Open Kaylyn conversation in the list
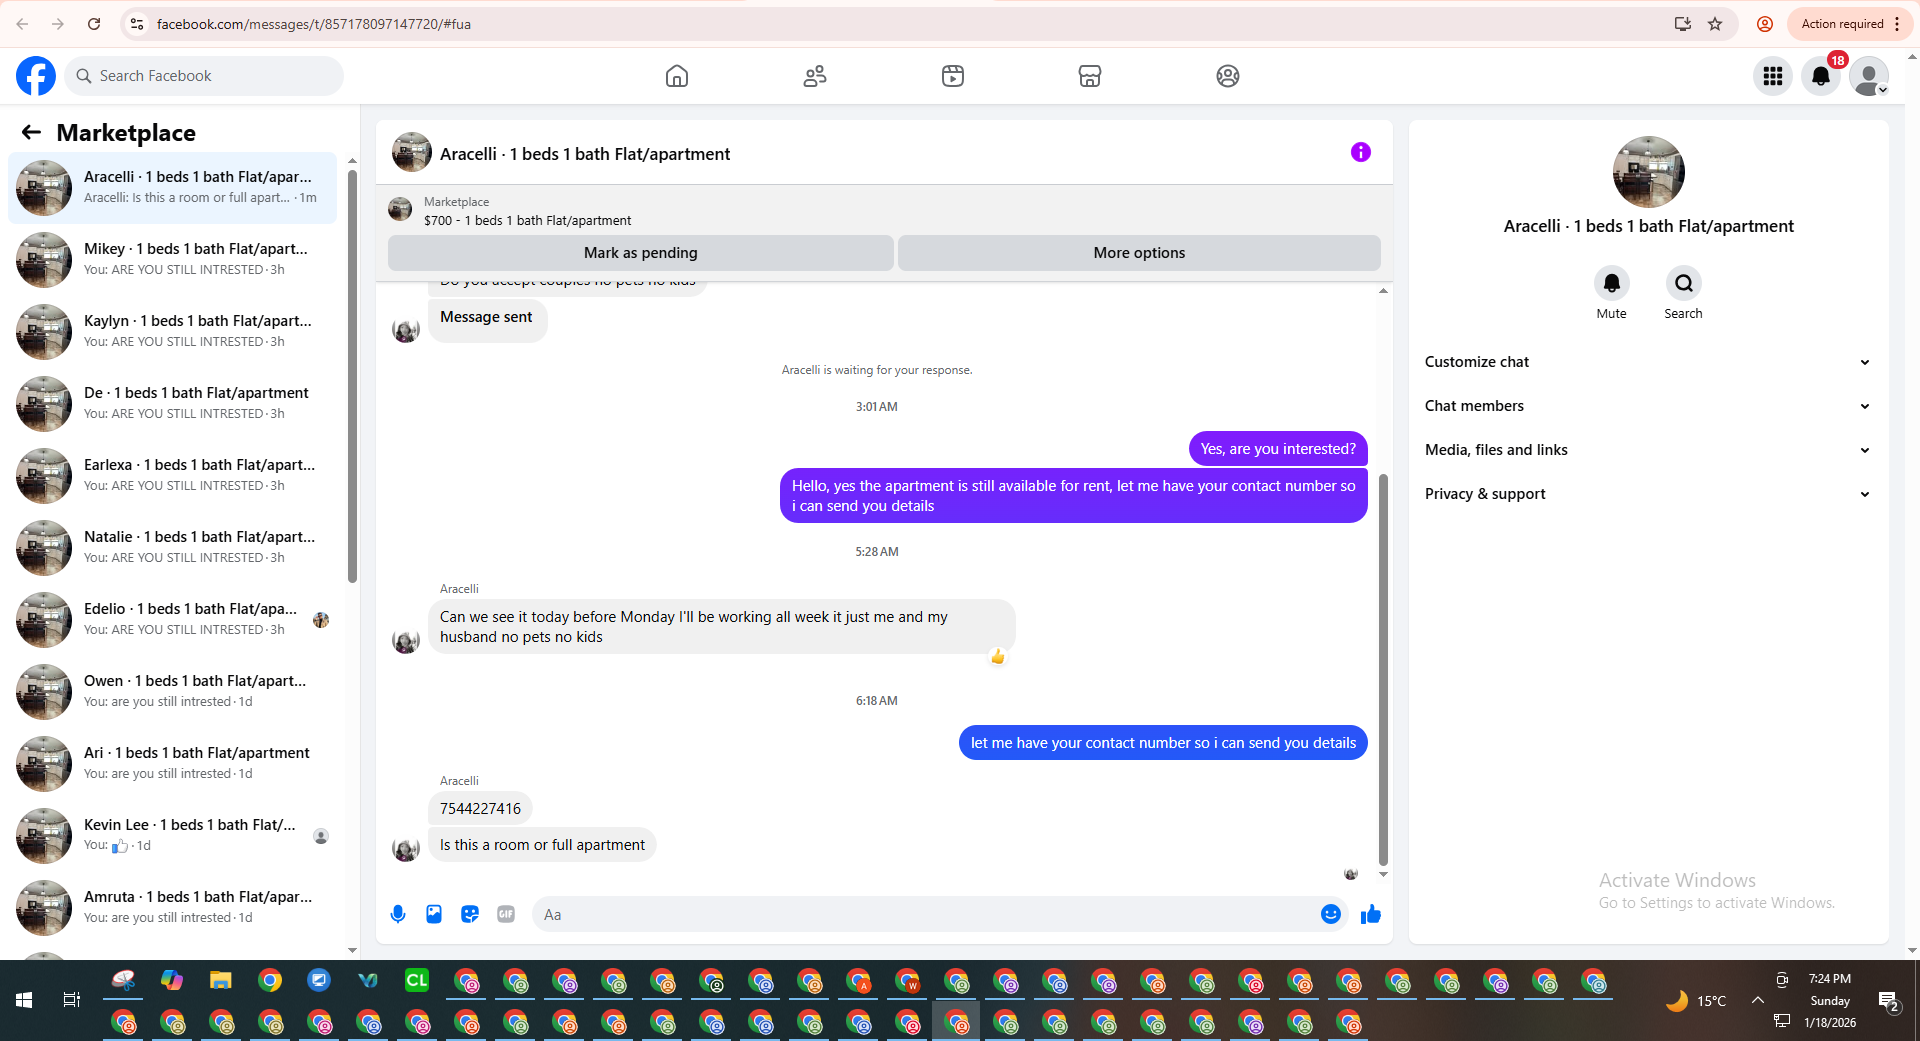The width and height of the screenshot is (1920, 1041). pyautogui.click(x=172, y=332)
